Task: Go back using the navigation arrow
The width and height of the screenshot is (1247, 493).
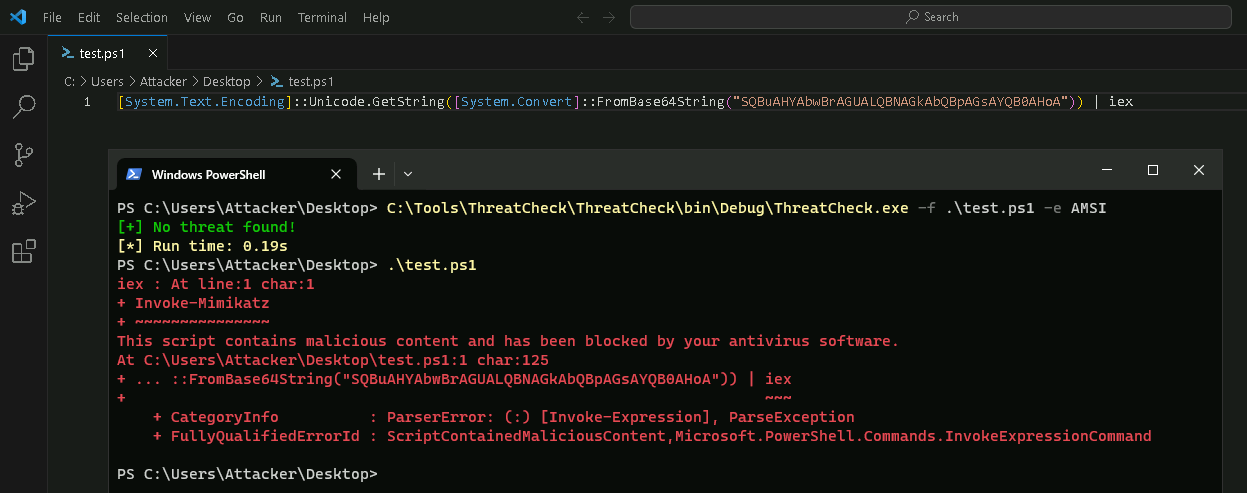Action: click(x=584, y=17)
